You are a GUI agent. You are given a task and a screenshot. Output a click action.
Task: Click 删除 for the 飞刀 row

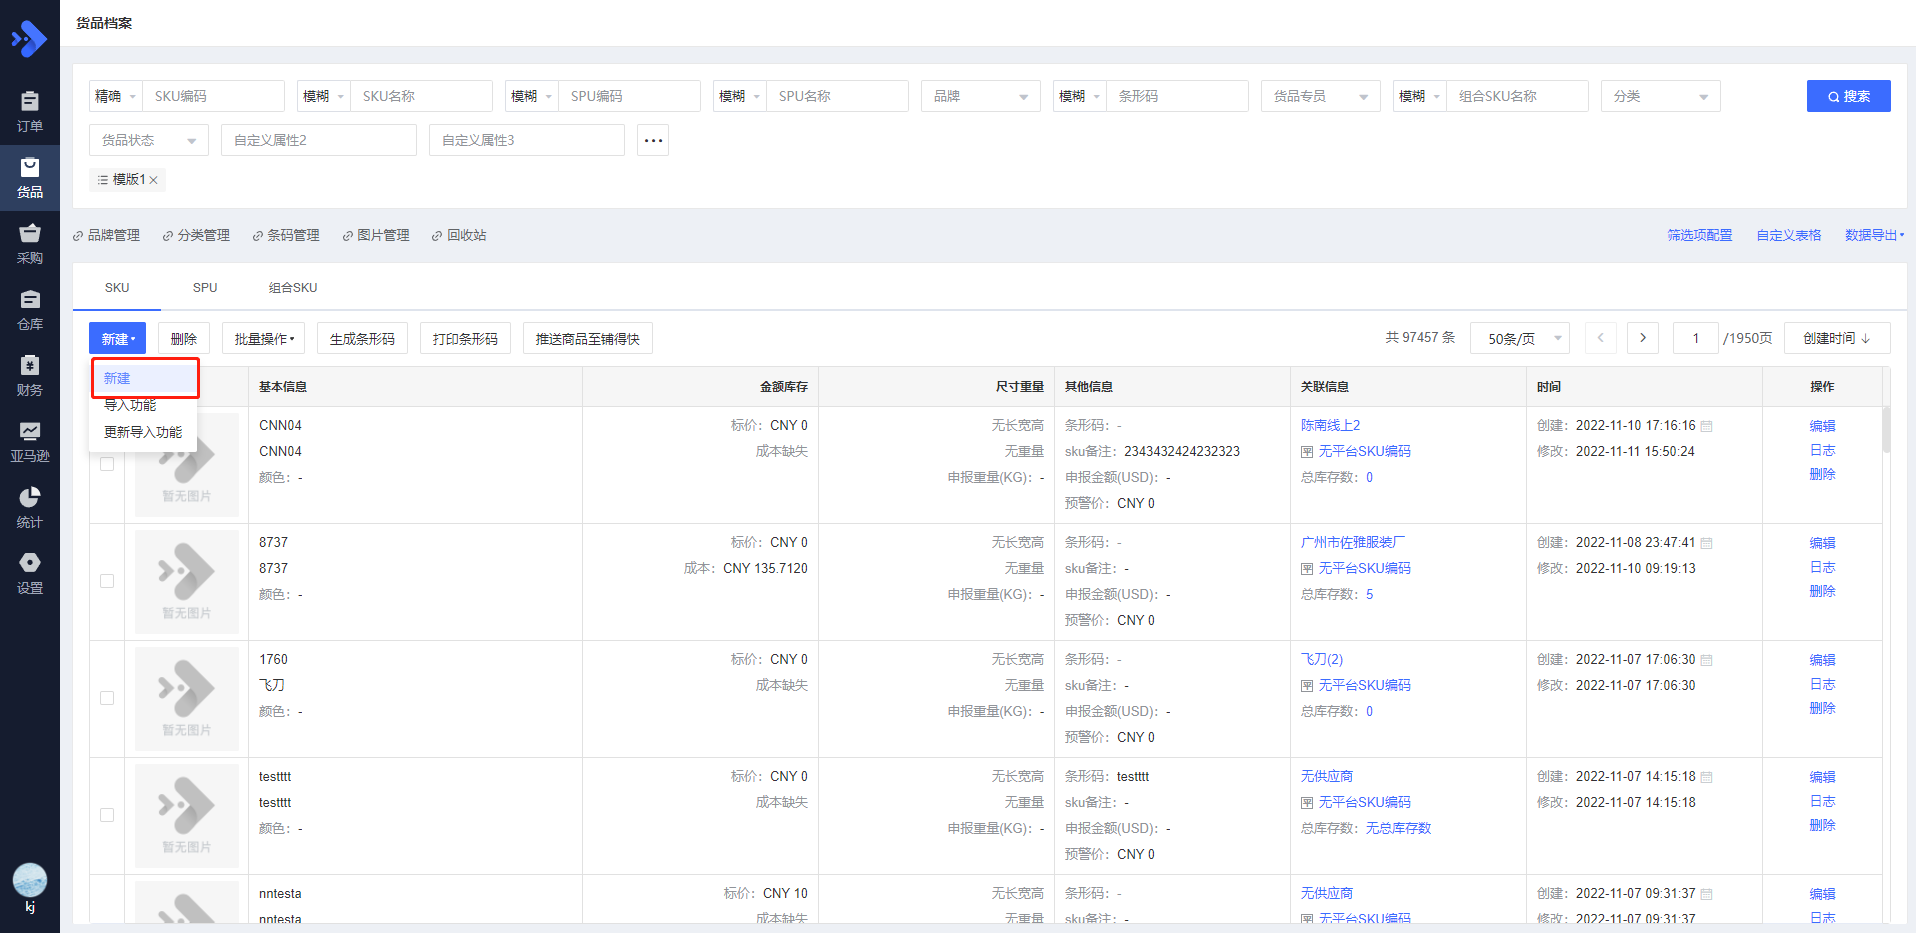click(x=1822, y=708)
